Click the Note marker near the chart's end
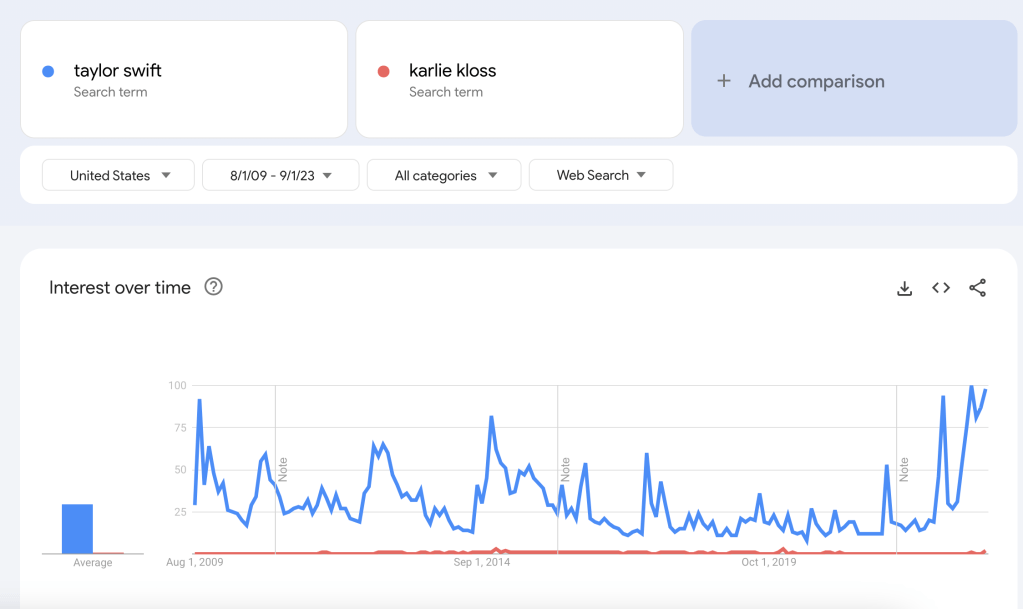This screenshot has height=609, width=1023. 904,469
